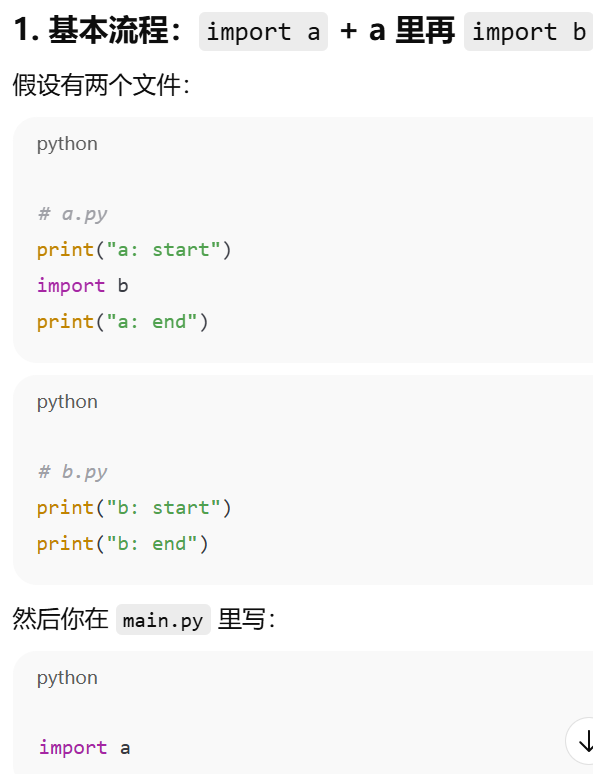Click the inline code 'main.py'
The height and width of the screenshot is (774, 593).
tap(163, 620)
